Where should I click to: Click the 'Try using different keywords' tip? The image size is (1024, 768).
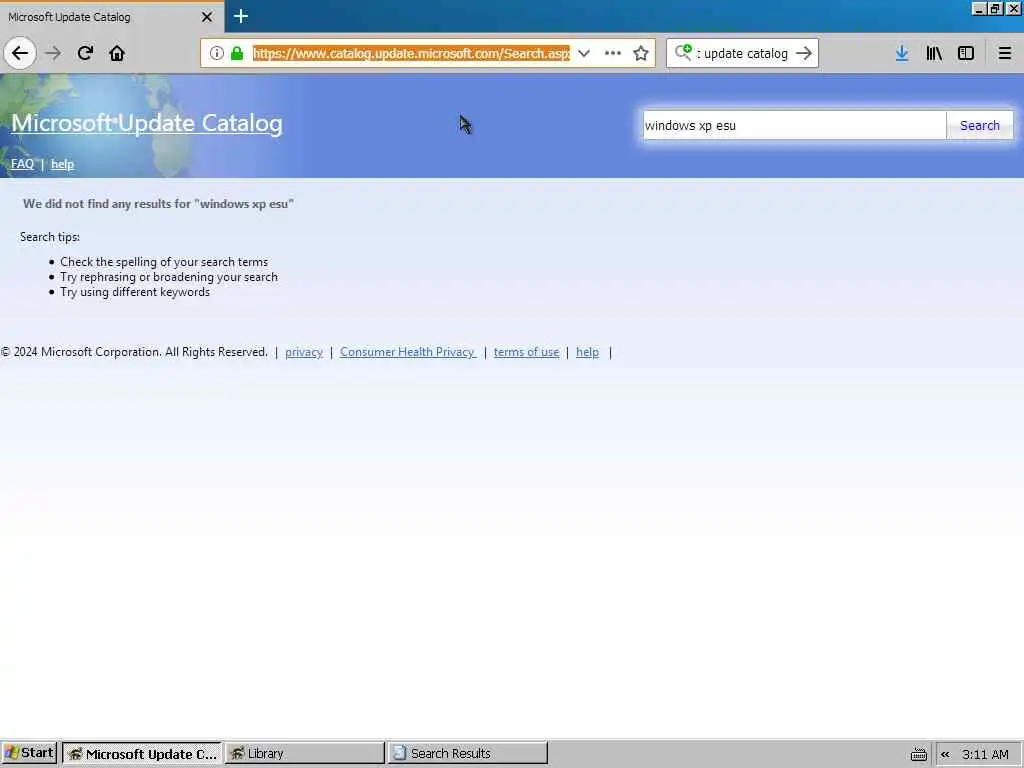coord(135,292)
